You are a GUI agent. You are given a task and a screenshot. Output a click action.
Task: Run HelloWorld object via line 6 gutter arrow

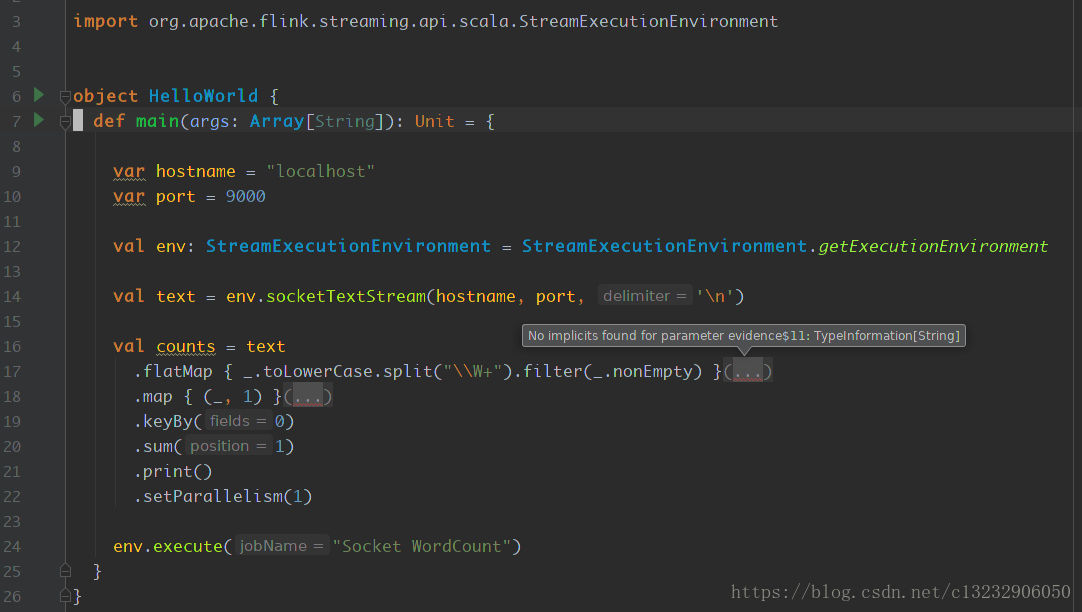(39, 95)
